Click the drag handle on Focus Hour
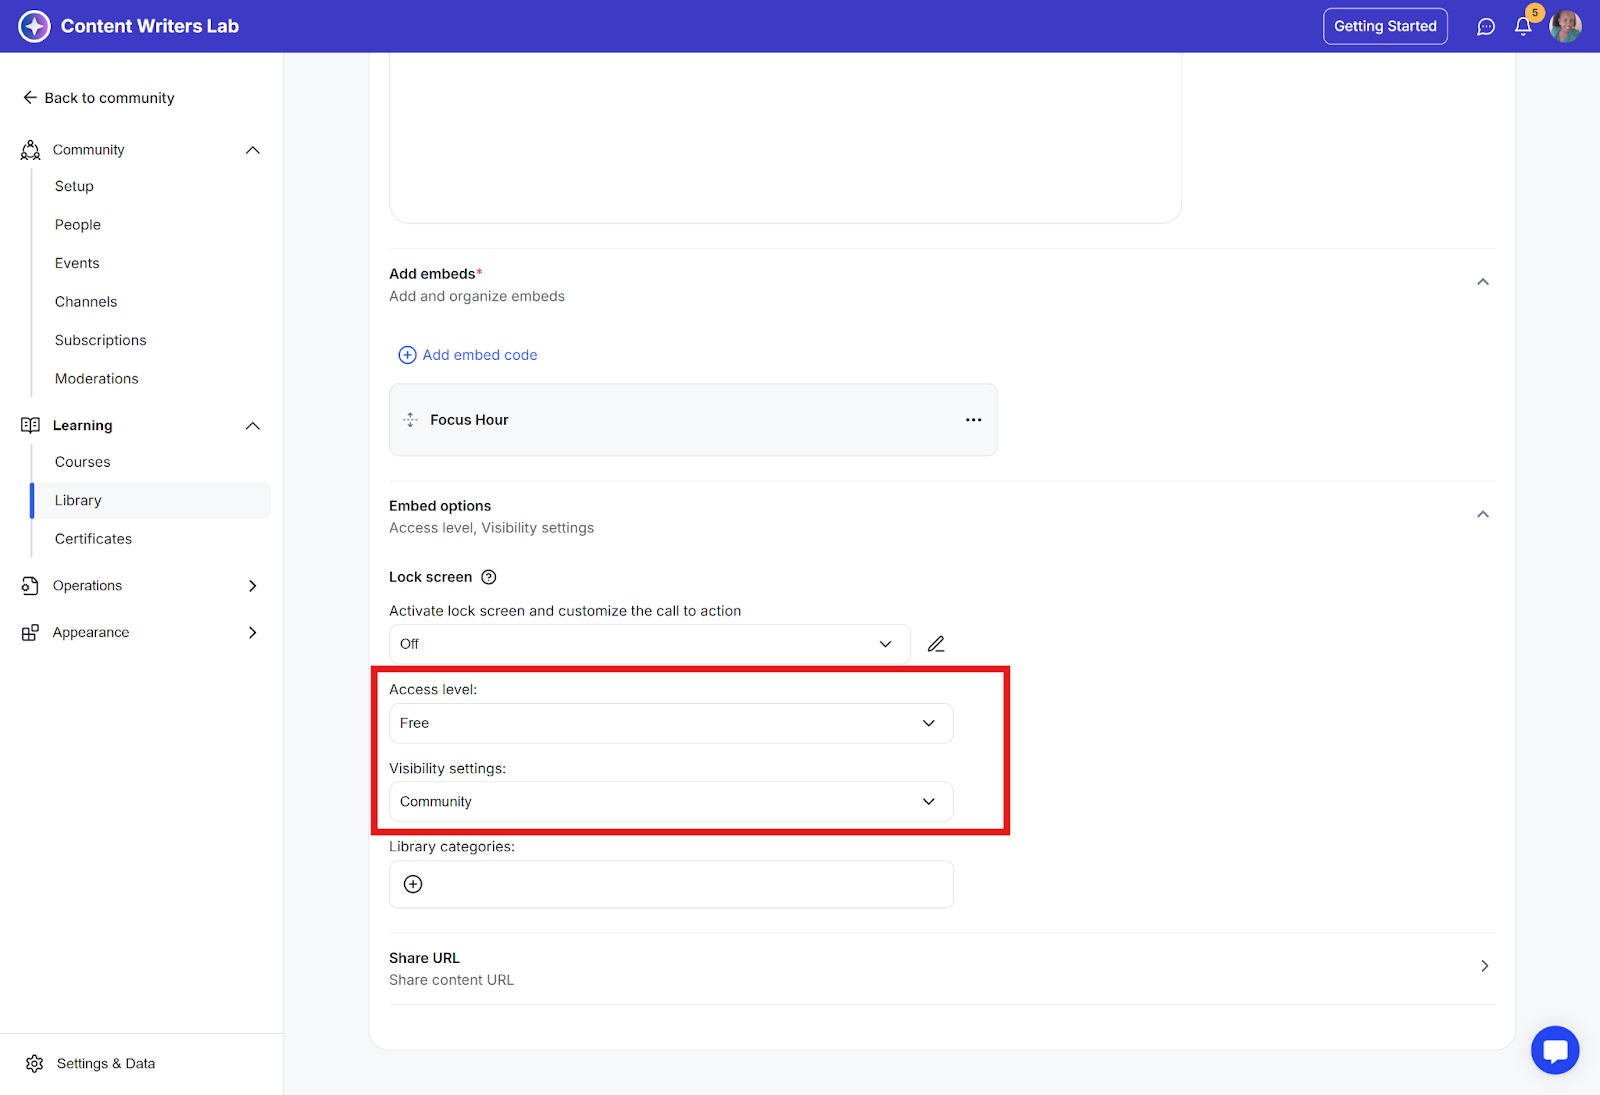This screenshot has width=1600, height=1095. click(411, 420)
